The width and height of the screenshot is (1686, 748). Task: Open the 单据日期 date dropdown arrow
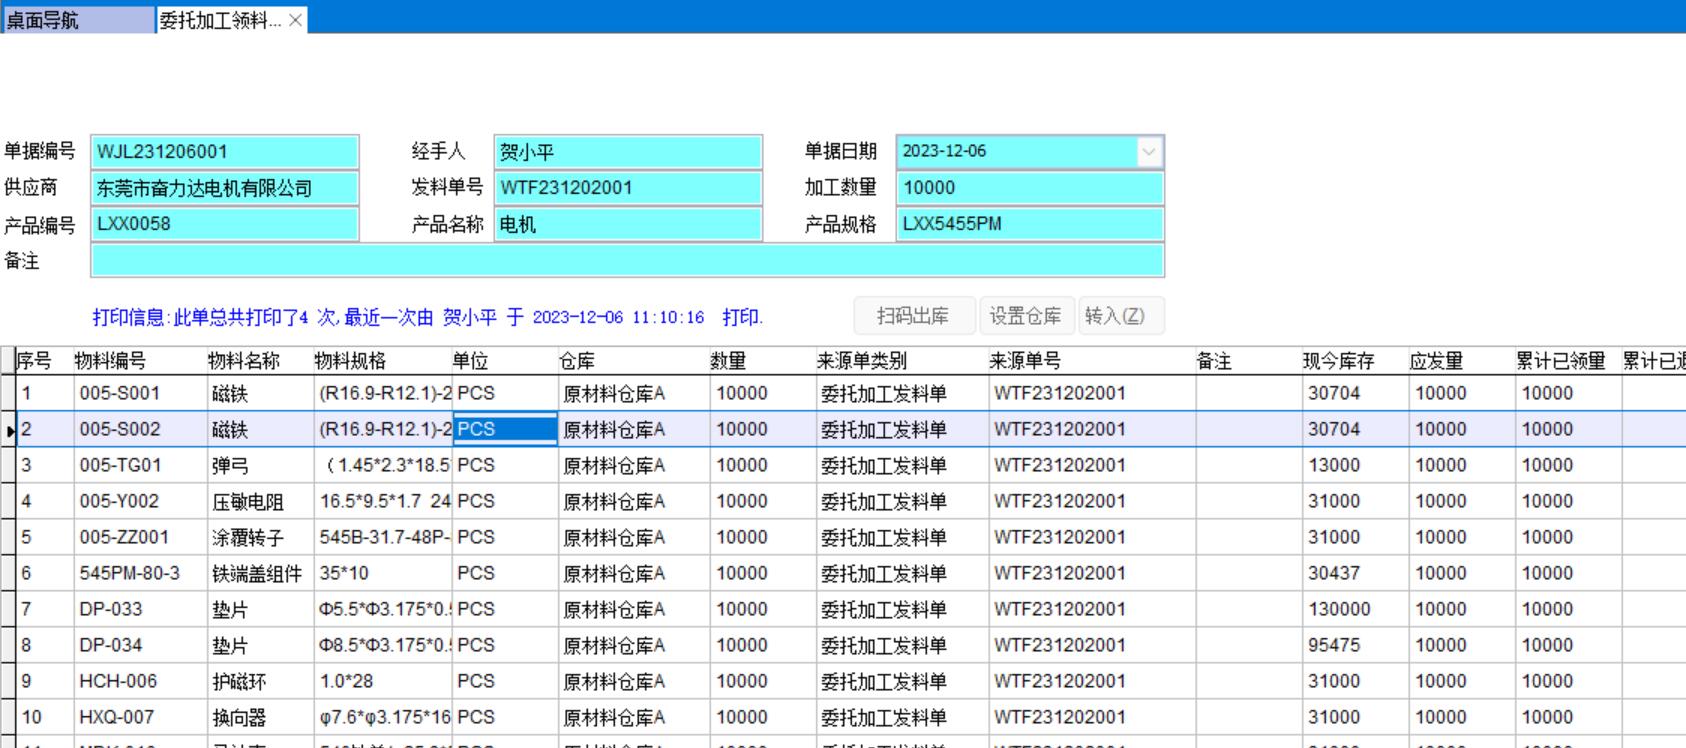coord(1149,152)
